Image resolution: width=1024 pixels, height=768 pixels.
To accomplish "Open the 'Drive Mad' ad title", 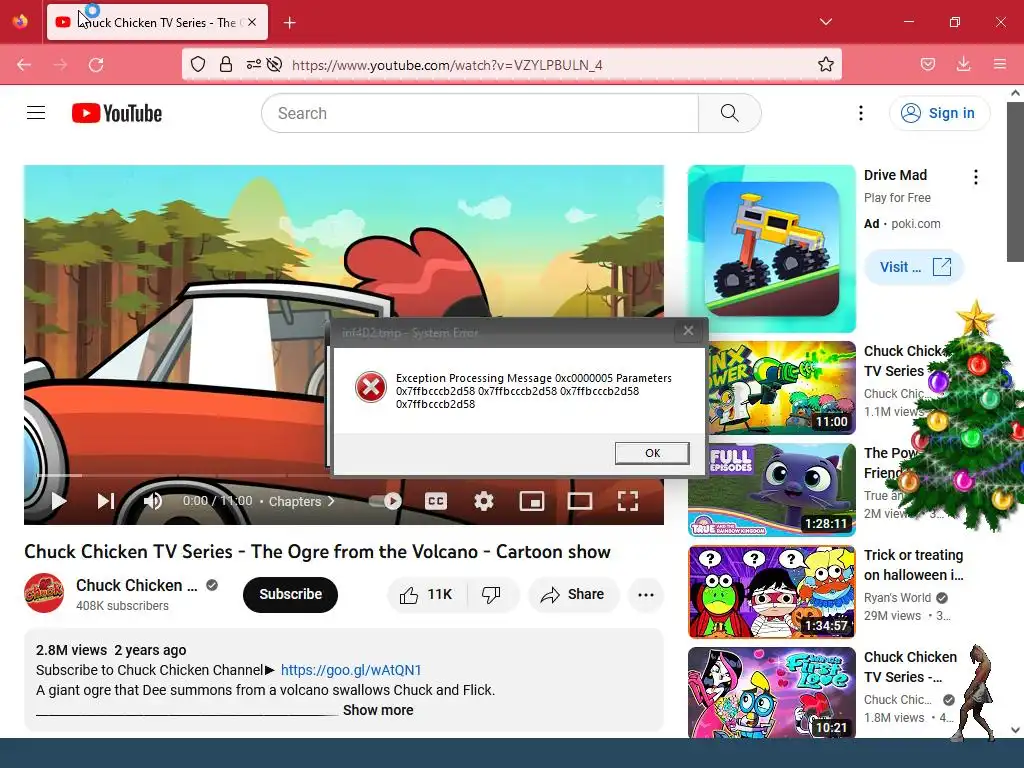I will (x=895, y=175).
